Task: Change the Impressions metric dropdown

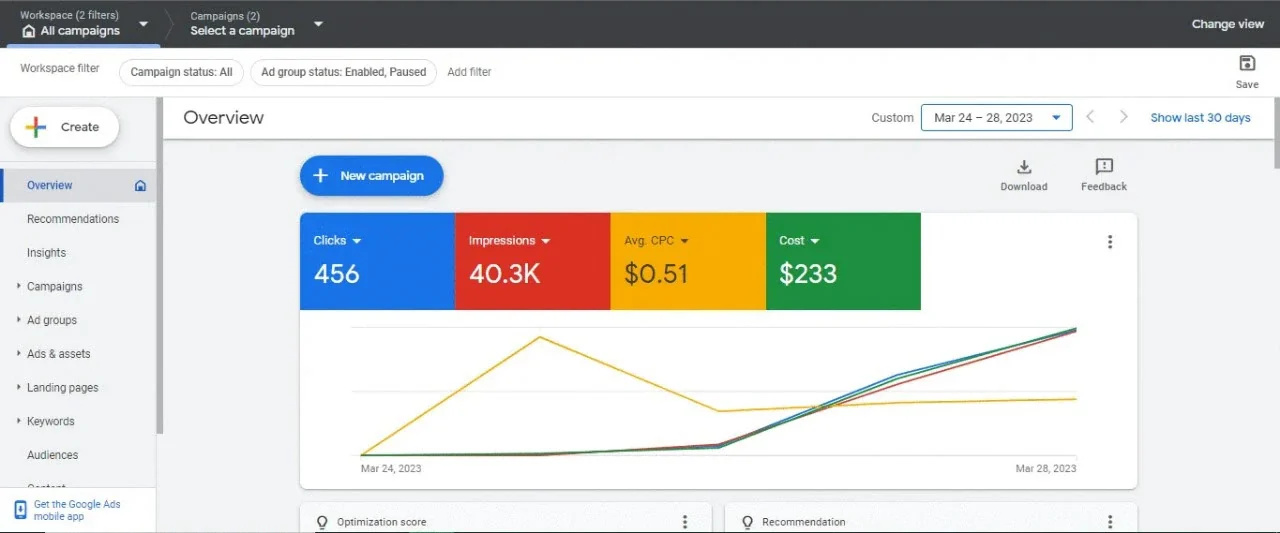Action: (x=545, y=241)
